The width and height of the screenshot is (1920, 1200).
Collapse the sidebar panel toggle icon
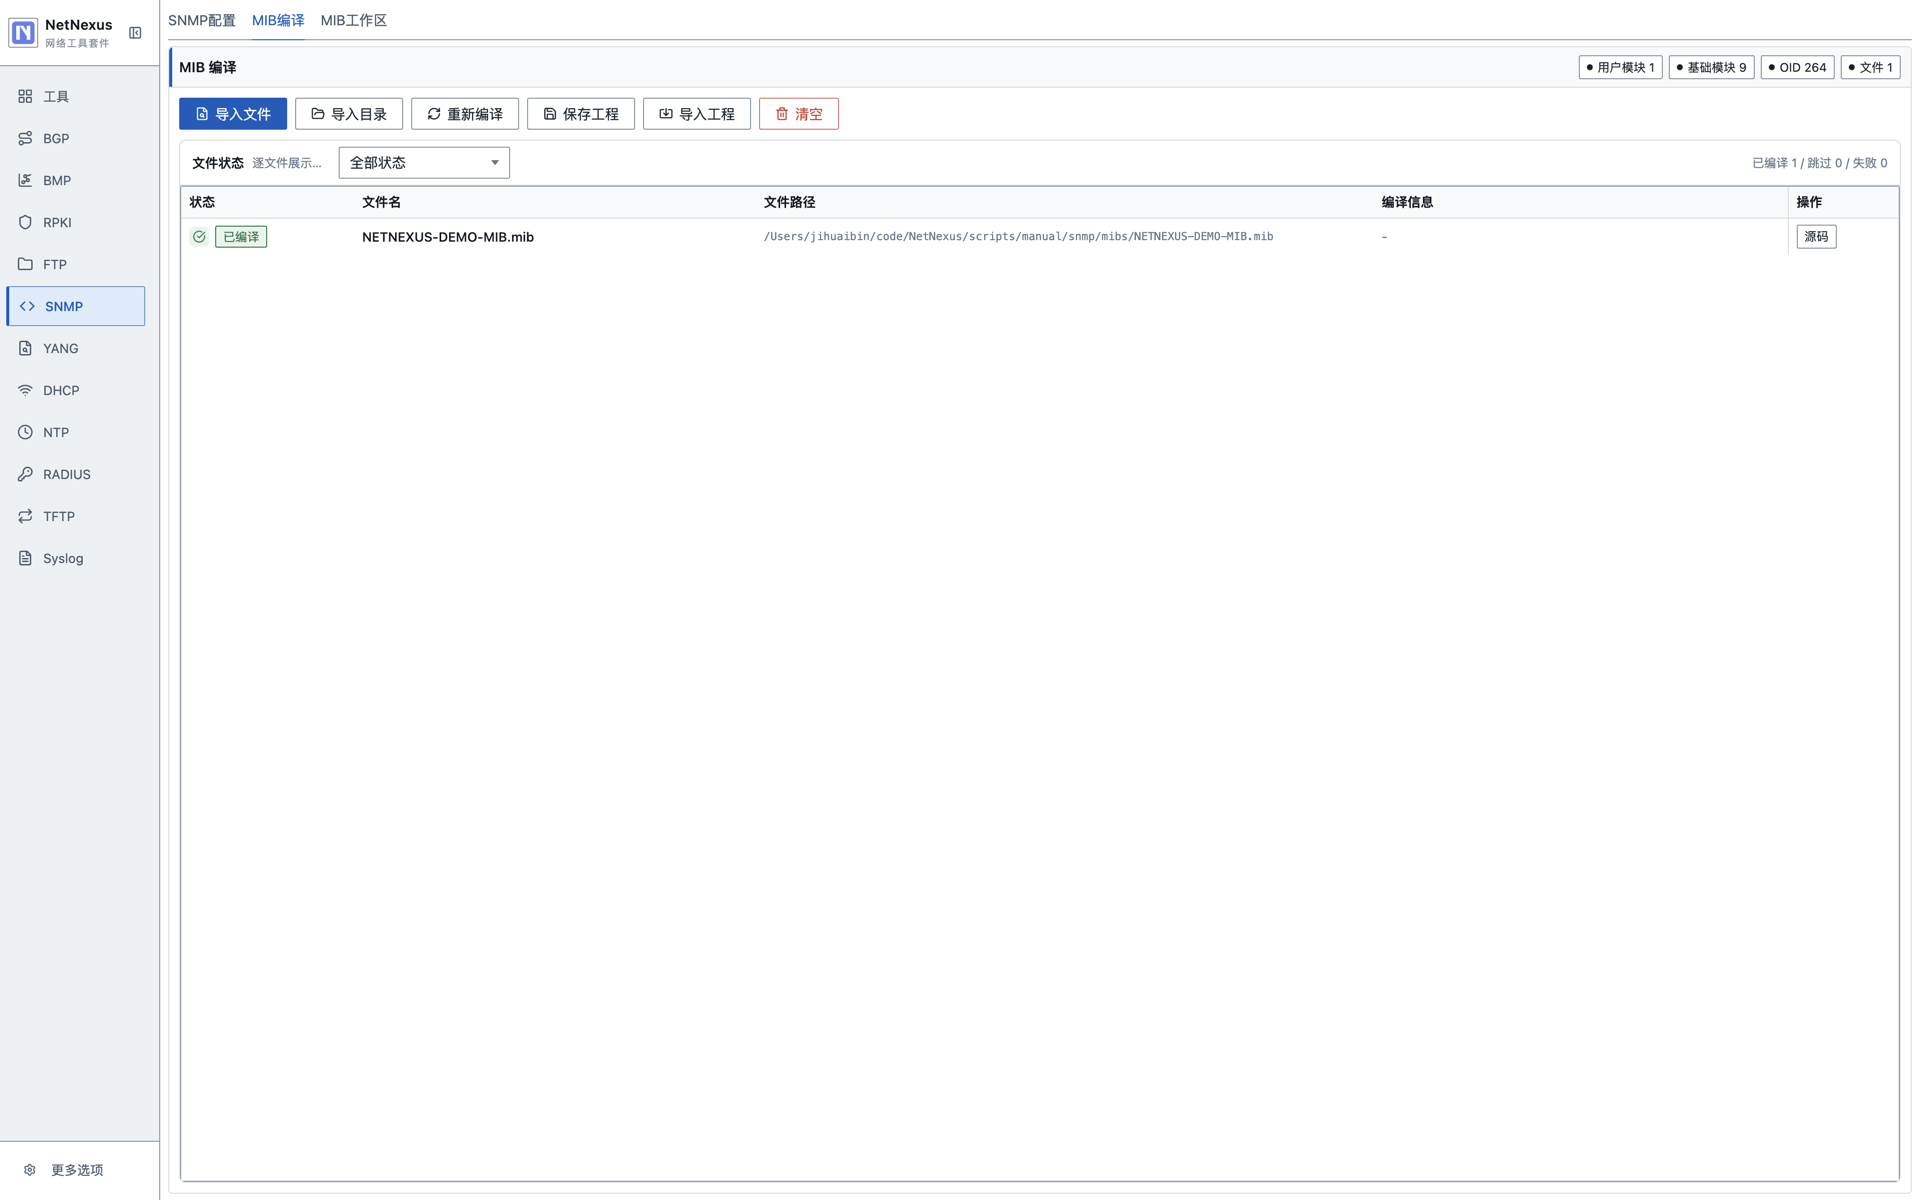coord(135,33)
